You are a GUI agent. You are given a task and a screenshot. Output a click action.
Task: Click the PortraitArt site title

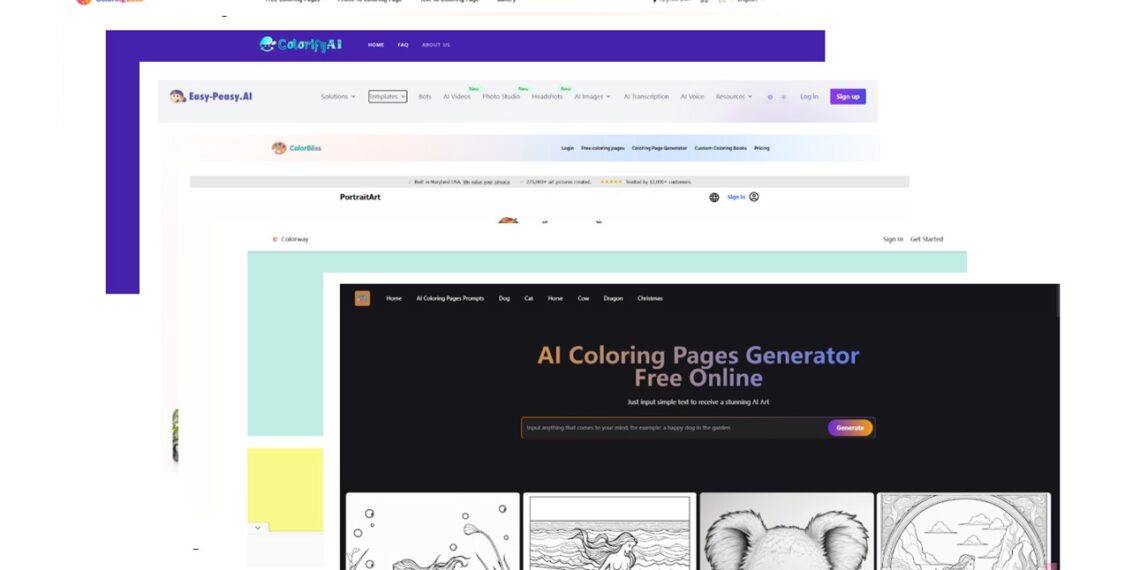click(360, 197)
